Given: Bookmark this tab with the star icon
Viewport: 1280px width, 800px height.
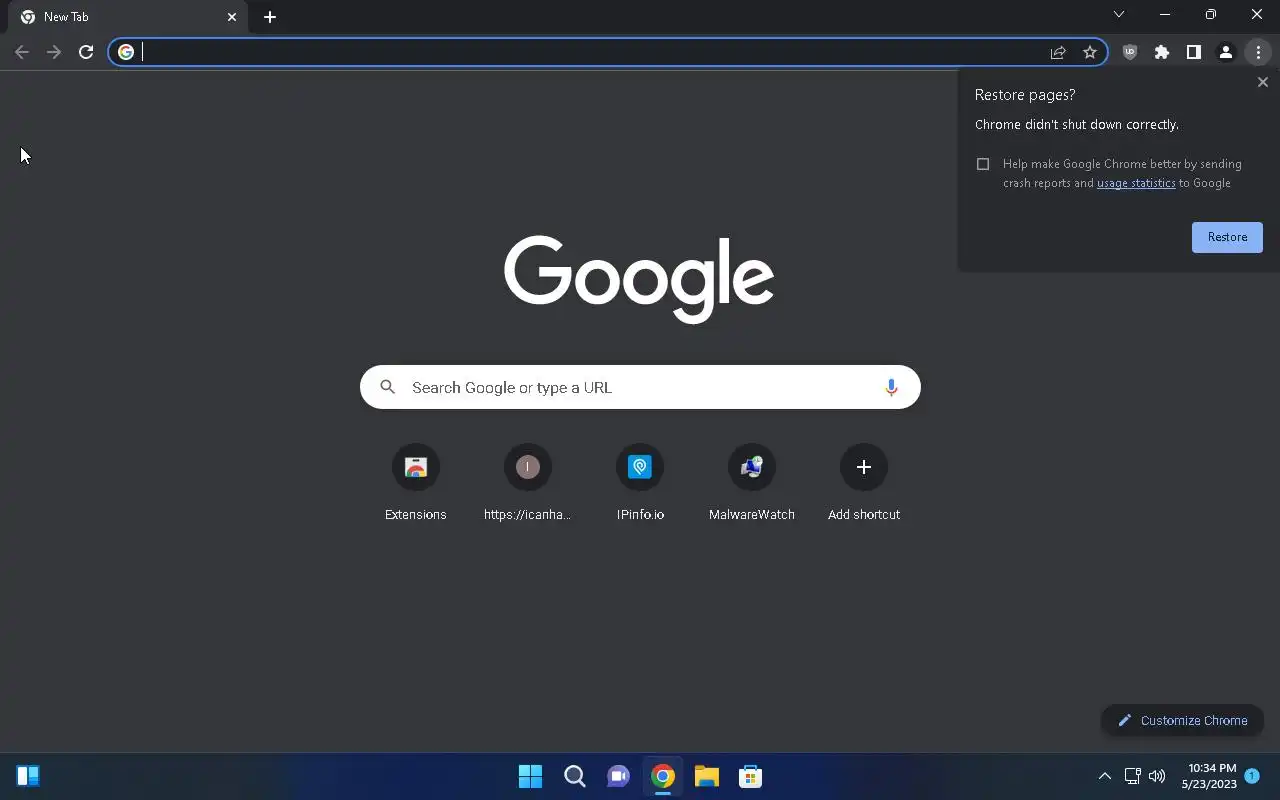Looking at the screenshot, I should (1090, 52).
